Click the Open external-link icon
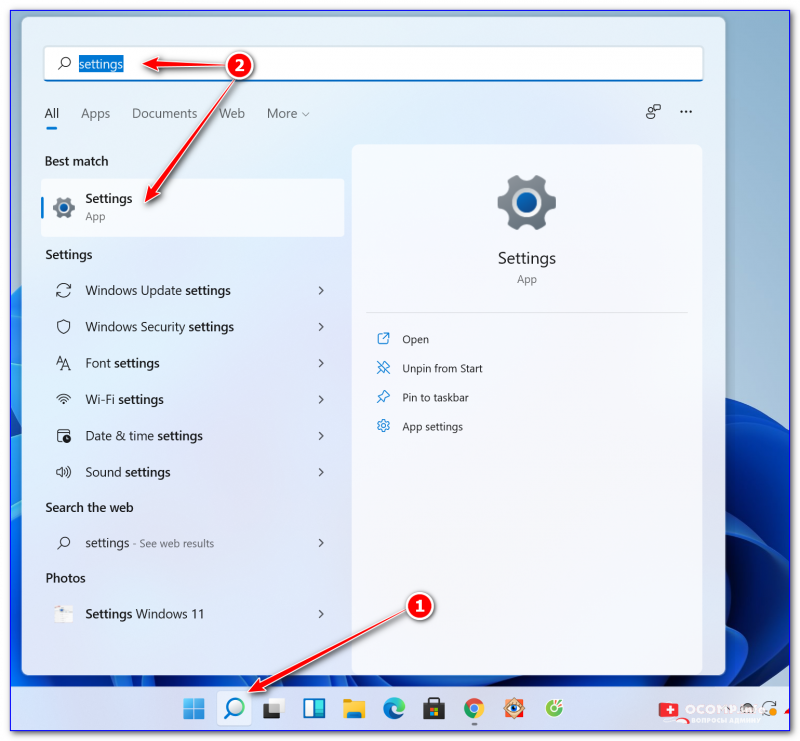This screenshot has height=741, width=800. click(x=383, y=338)
